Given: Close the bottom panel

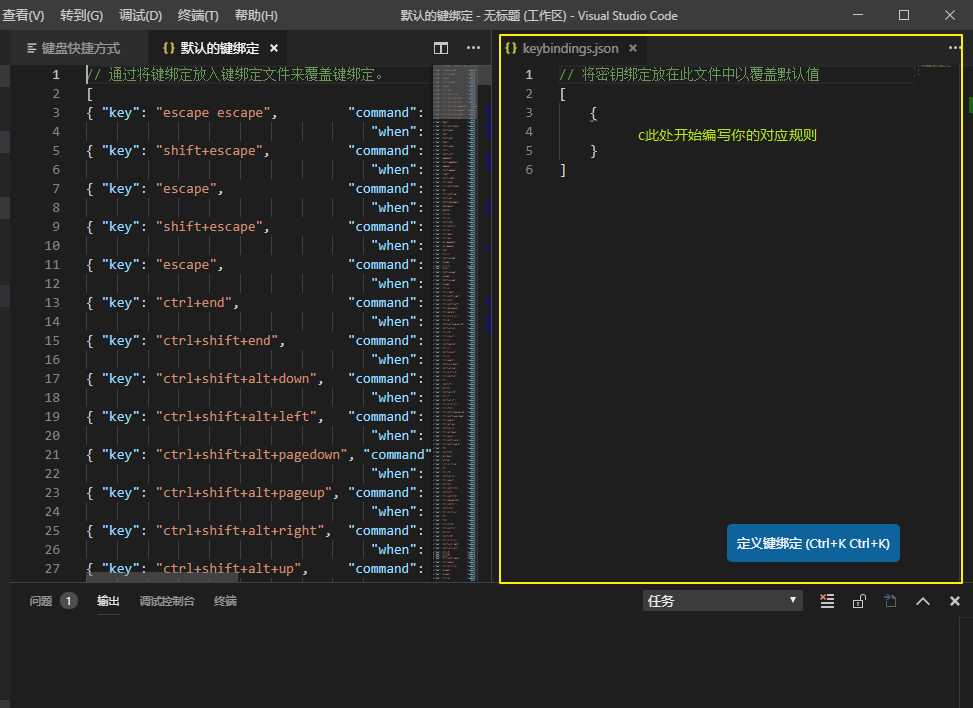Looking at the screenshot, I should 954,601.
